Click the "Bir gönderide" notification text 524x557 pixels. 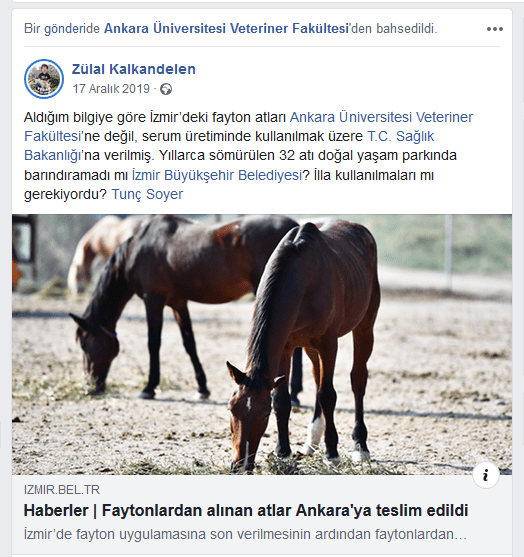click(x=62, y=29)
